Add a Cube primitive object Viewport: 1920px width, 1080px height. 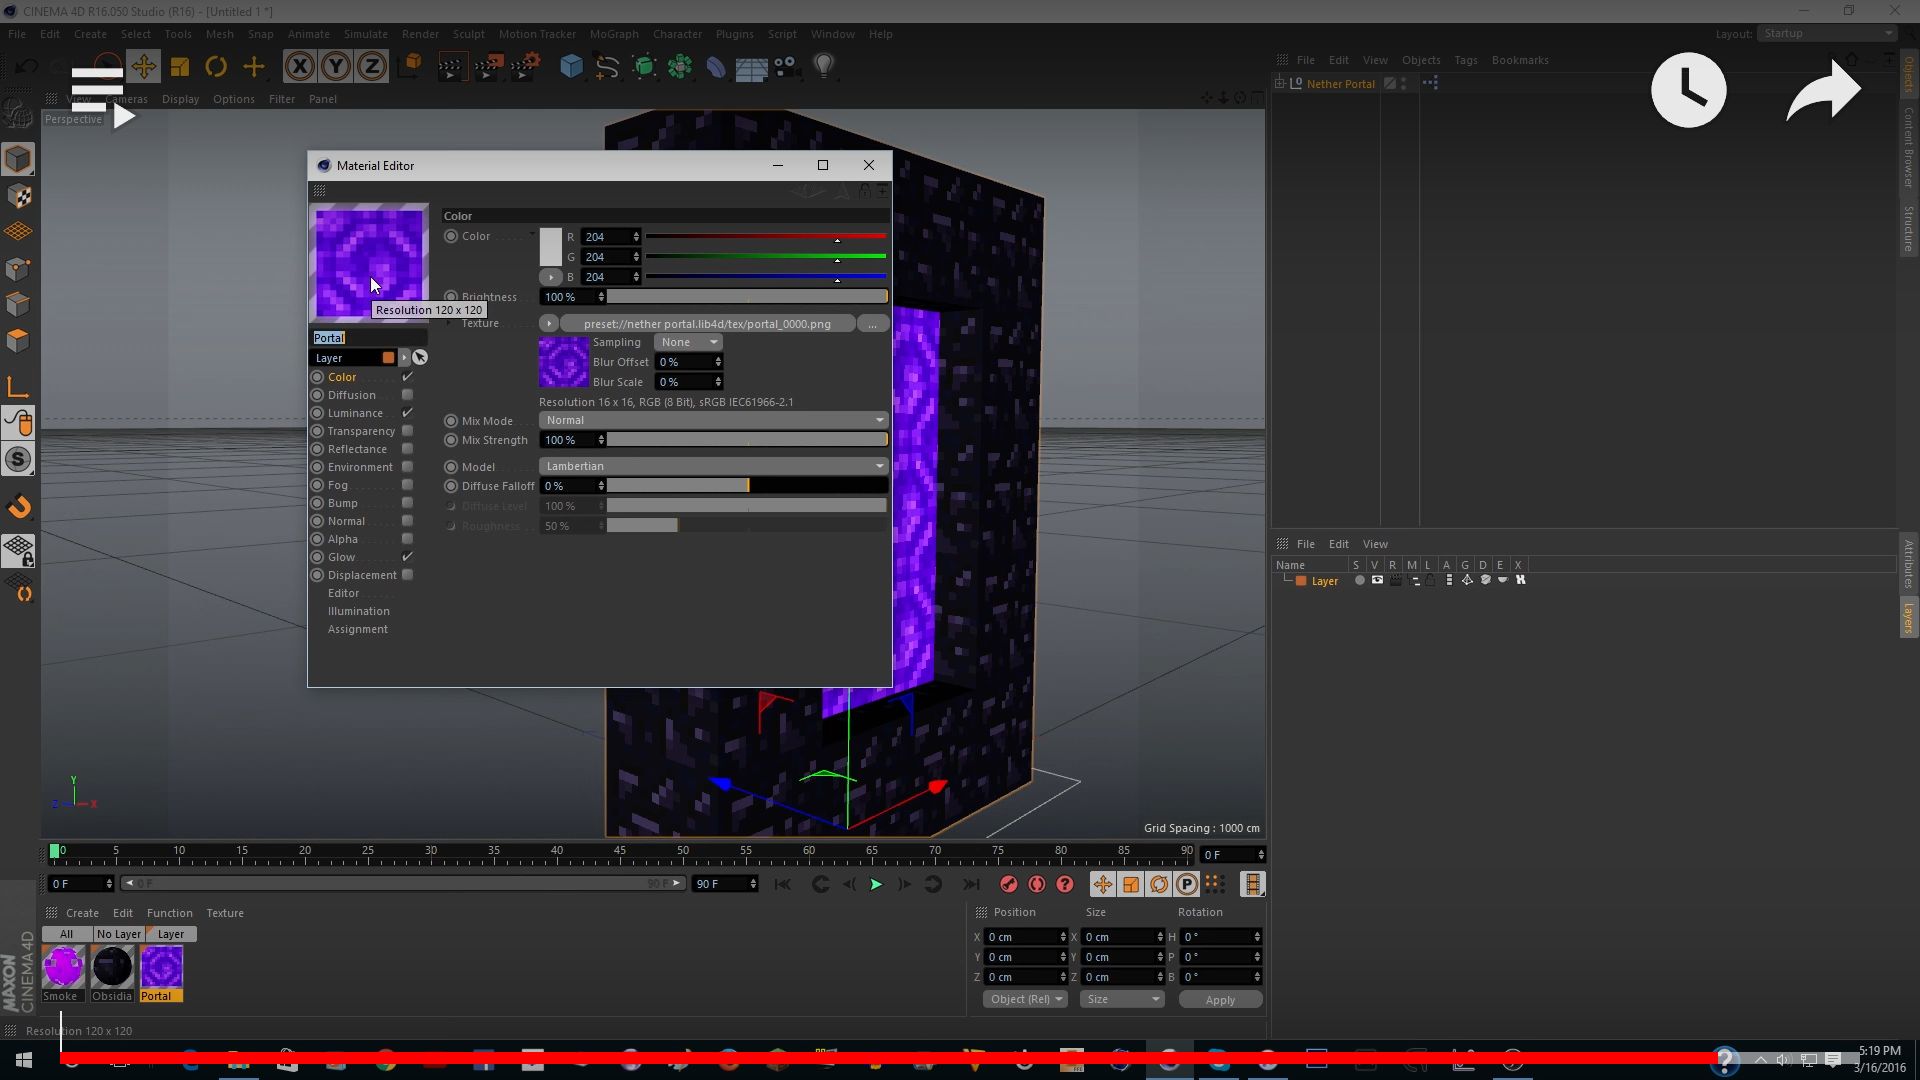click(571, 67)
